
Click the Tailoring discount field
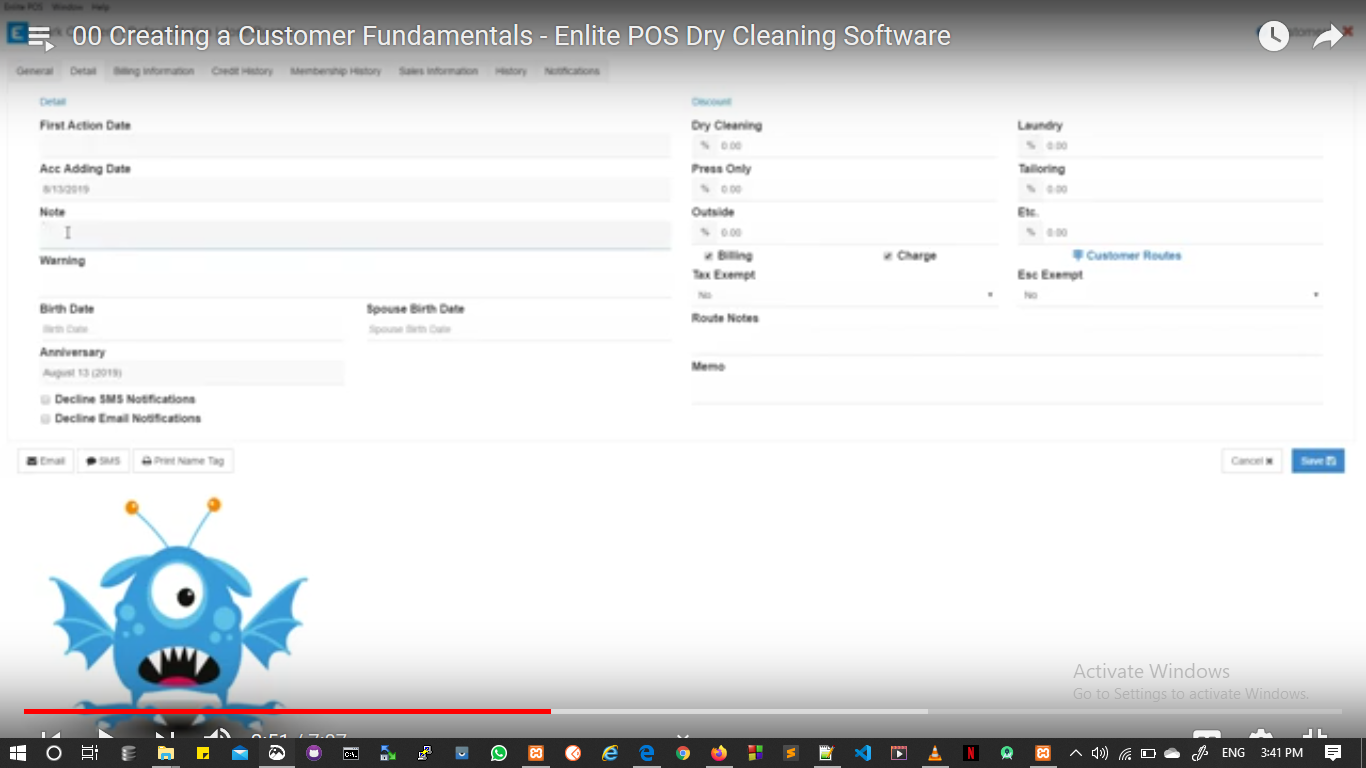(x=1183, y=189)
